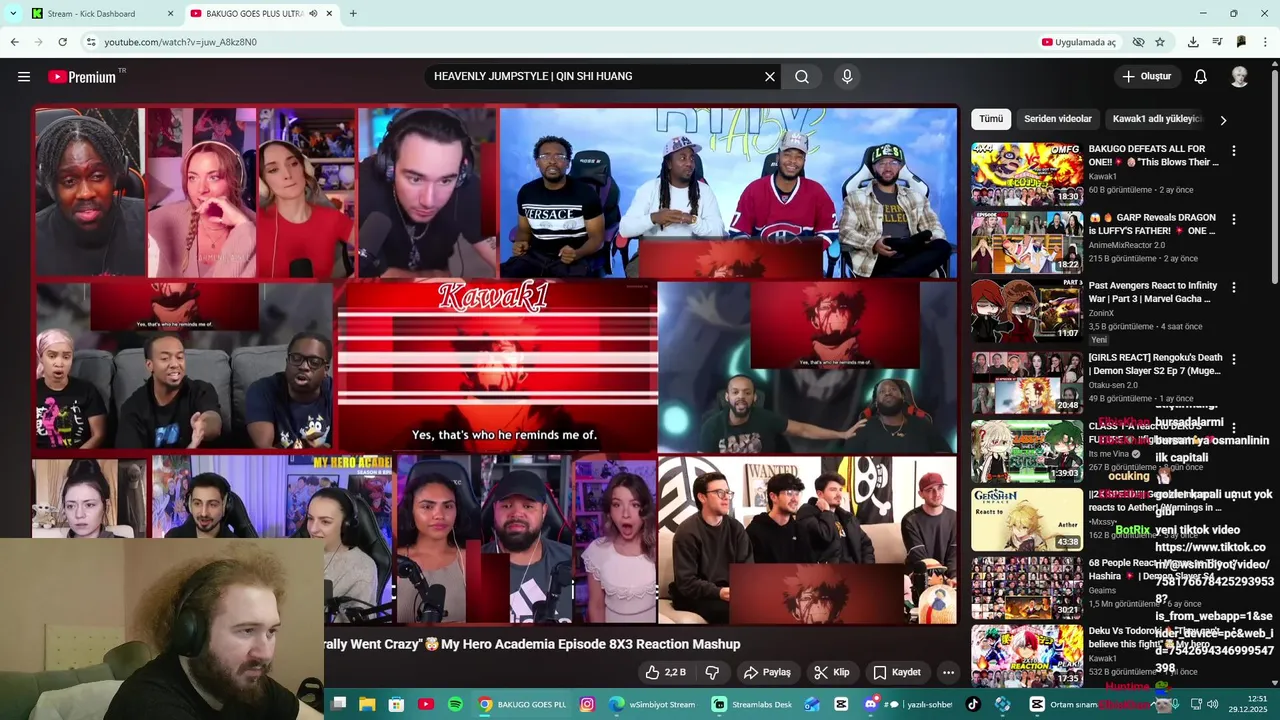Screen dimensions: 1280x720
Task: Click the Kaydet save button
Action: (897, 672)
